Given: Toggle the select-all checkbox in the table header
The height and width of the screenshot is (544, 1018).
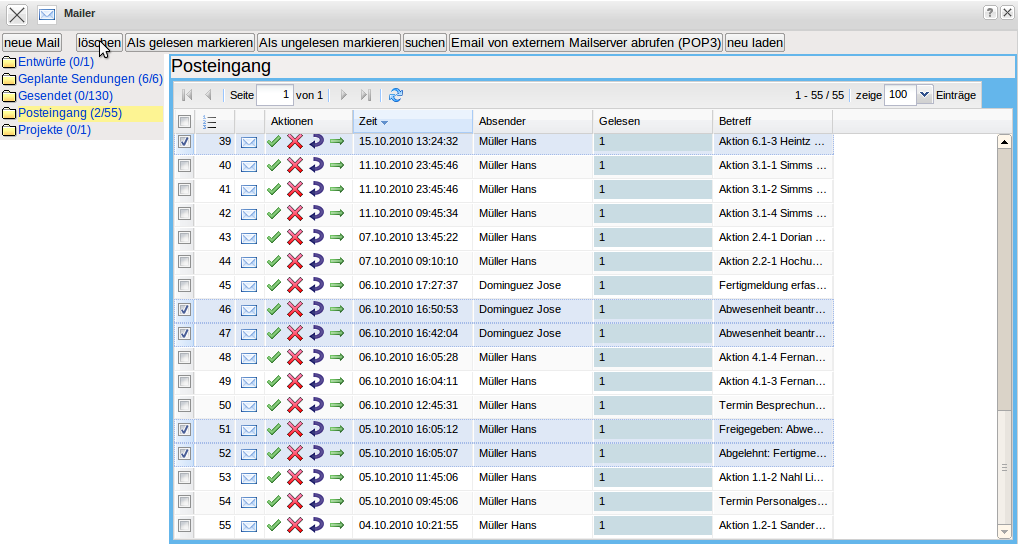Looking at the screenshot, I should [184, 121].
